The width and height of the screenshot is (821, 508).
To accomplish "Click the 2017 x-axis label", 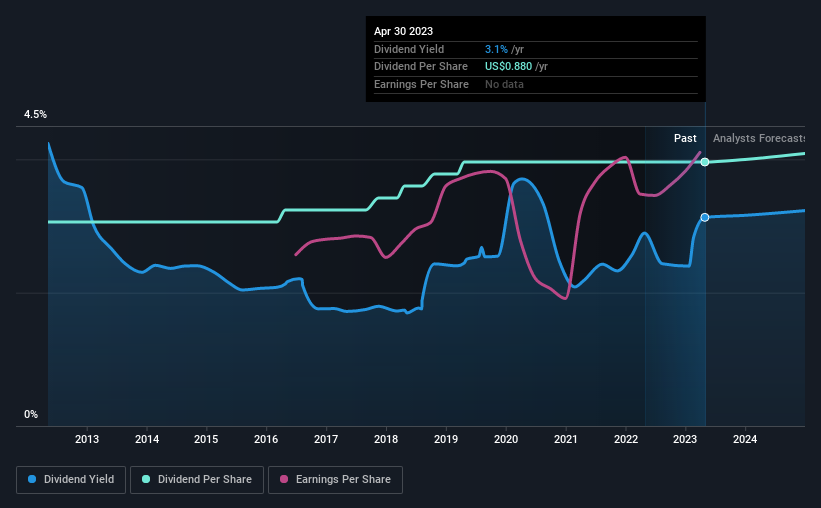I will pos(326,439).
